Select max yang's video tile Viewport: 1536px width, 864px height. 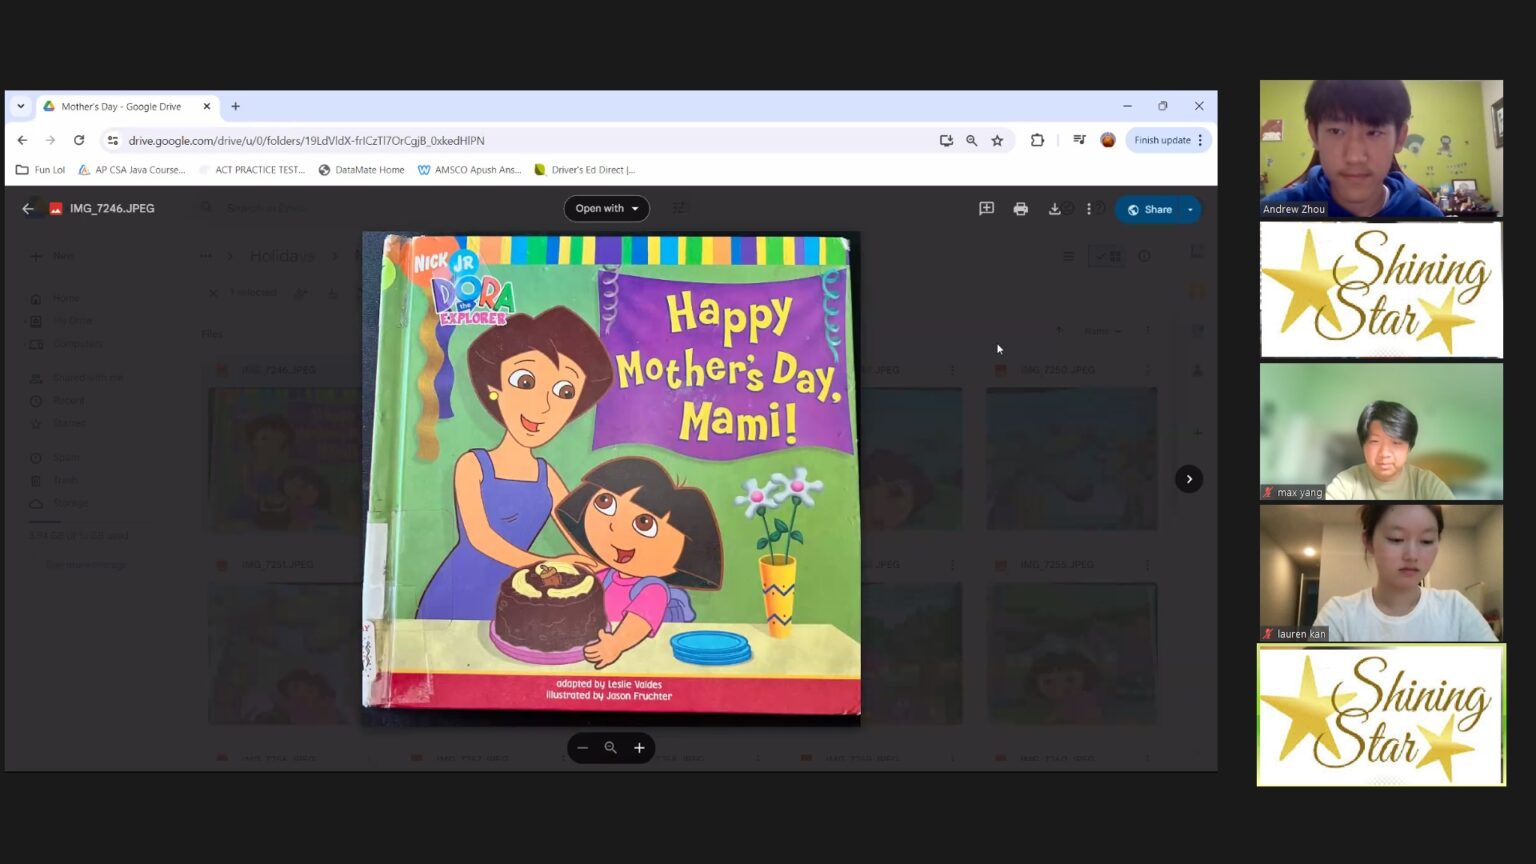tap(1381, 431)
